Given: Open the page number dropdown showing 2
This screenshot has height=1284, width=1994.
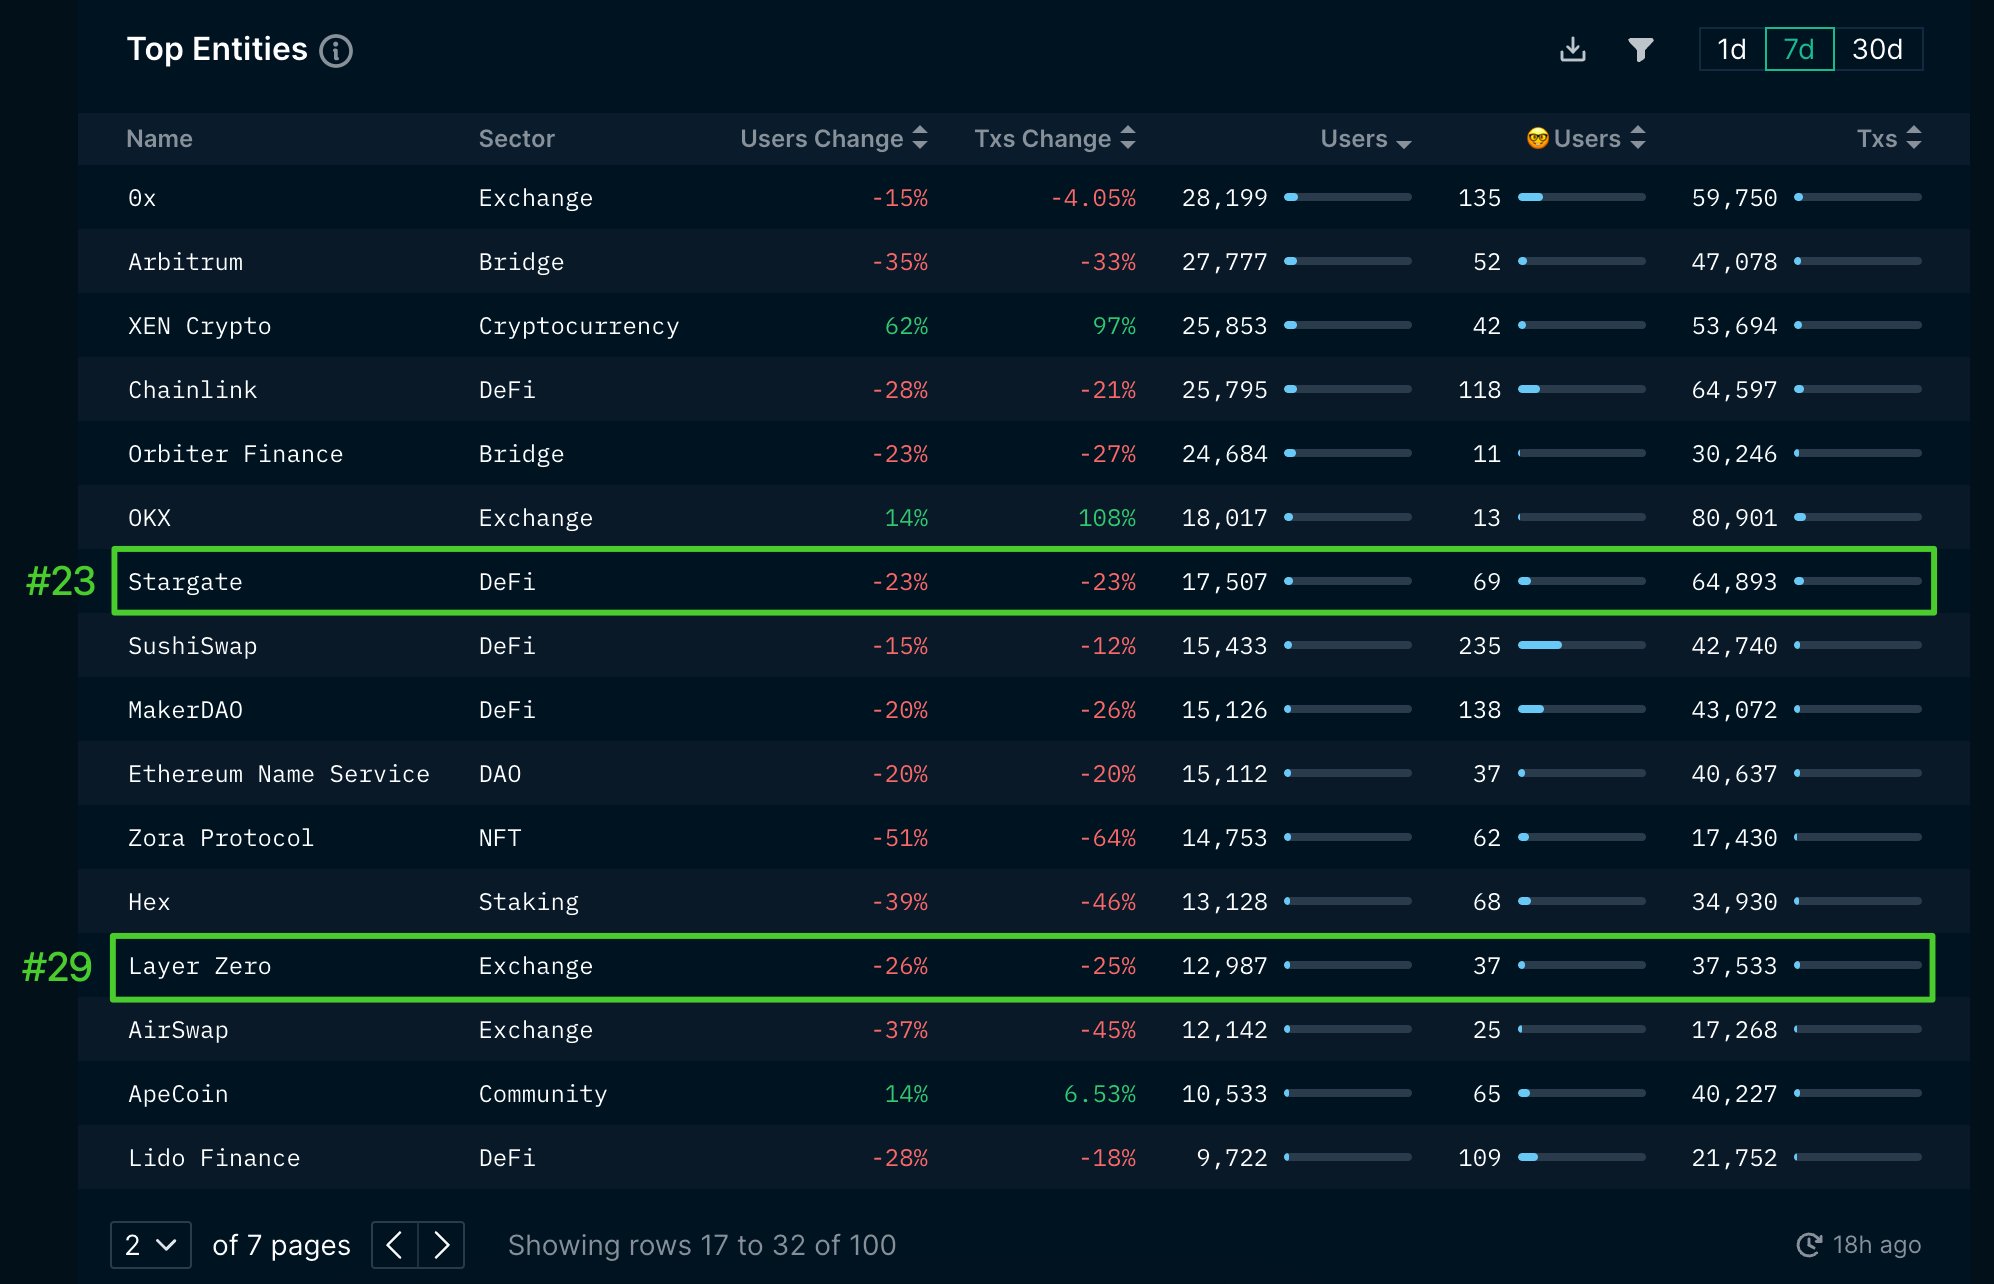Looking at the screenshot, I should tap(150, 1245).
